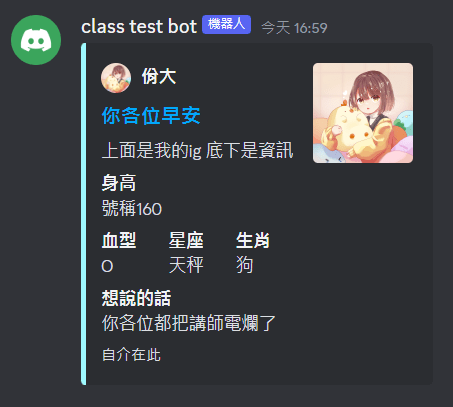Open the class test bot username

[139, 27]
